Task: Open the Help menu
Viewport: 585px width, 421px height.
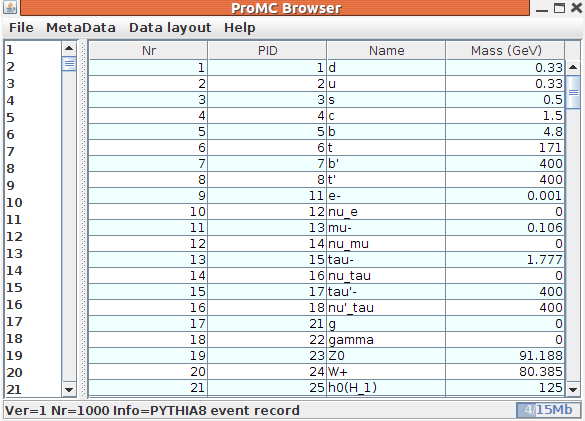Action: pyautogui.click(x=240, y=28)
